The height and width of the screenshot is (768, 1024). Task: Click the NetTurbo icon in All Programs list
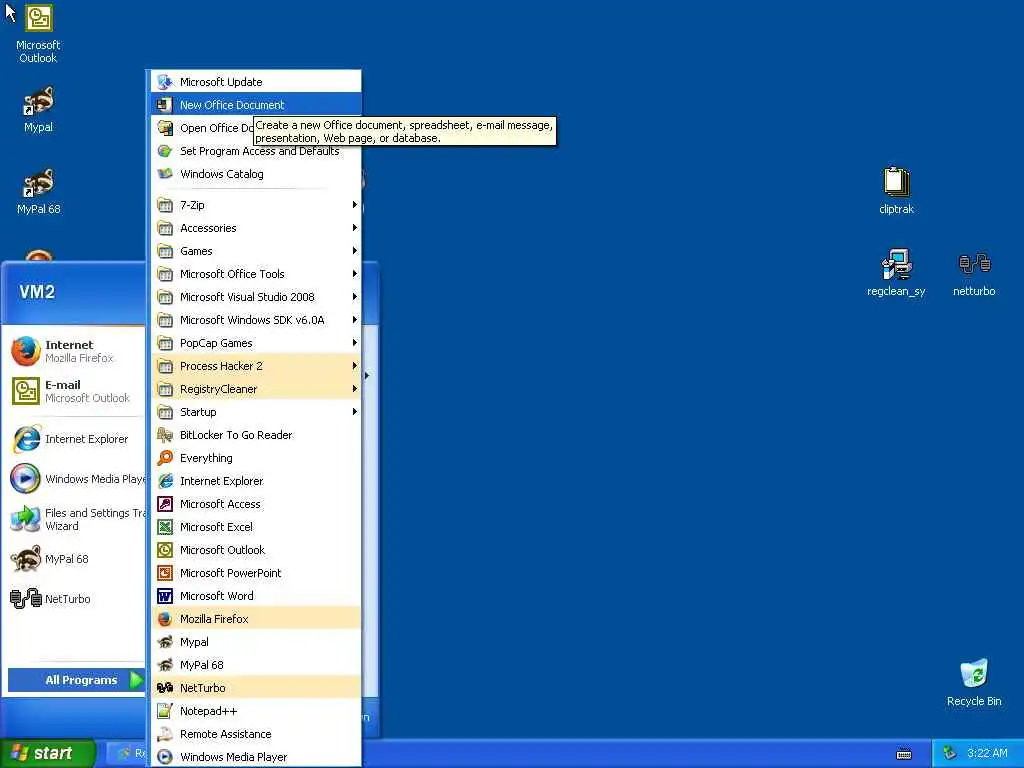pyautogui.click(x=165, y=688)
